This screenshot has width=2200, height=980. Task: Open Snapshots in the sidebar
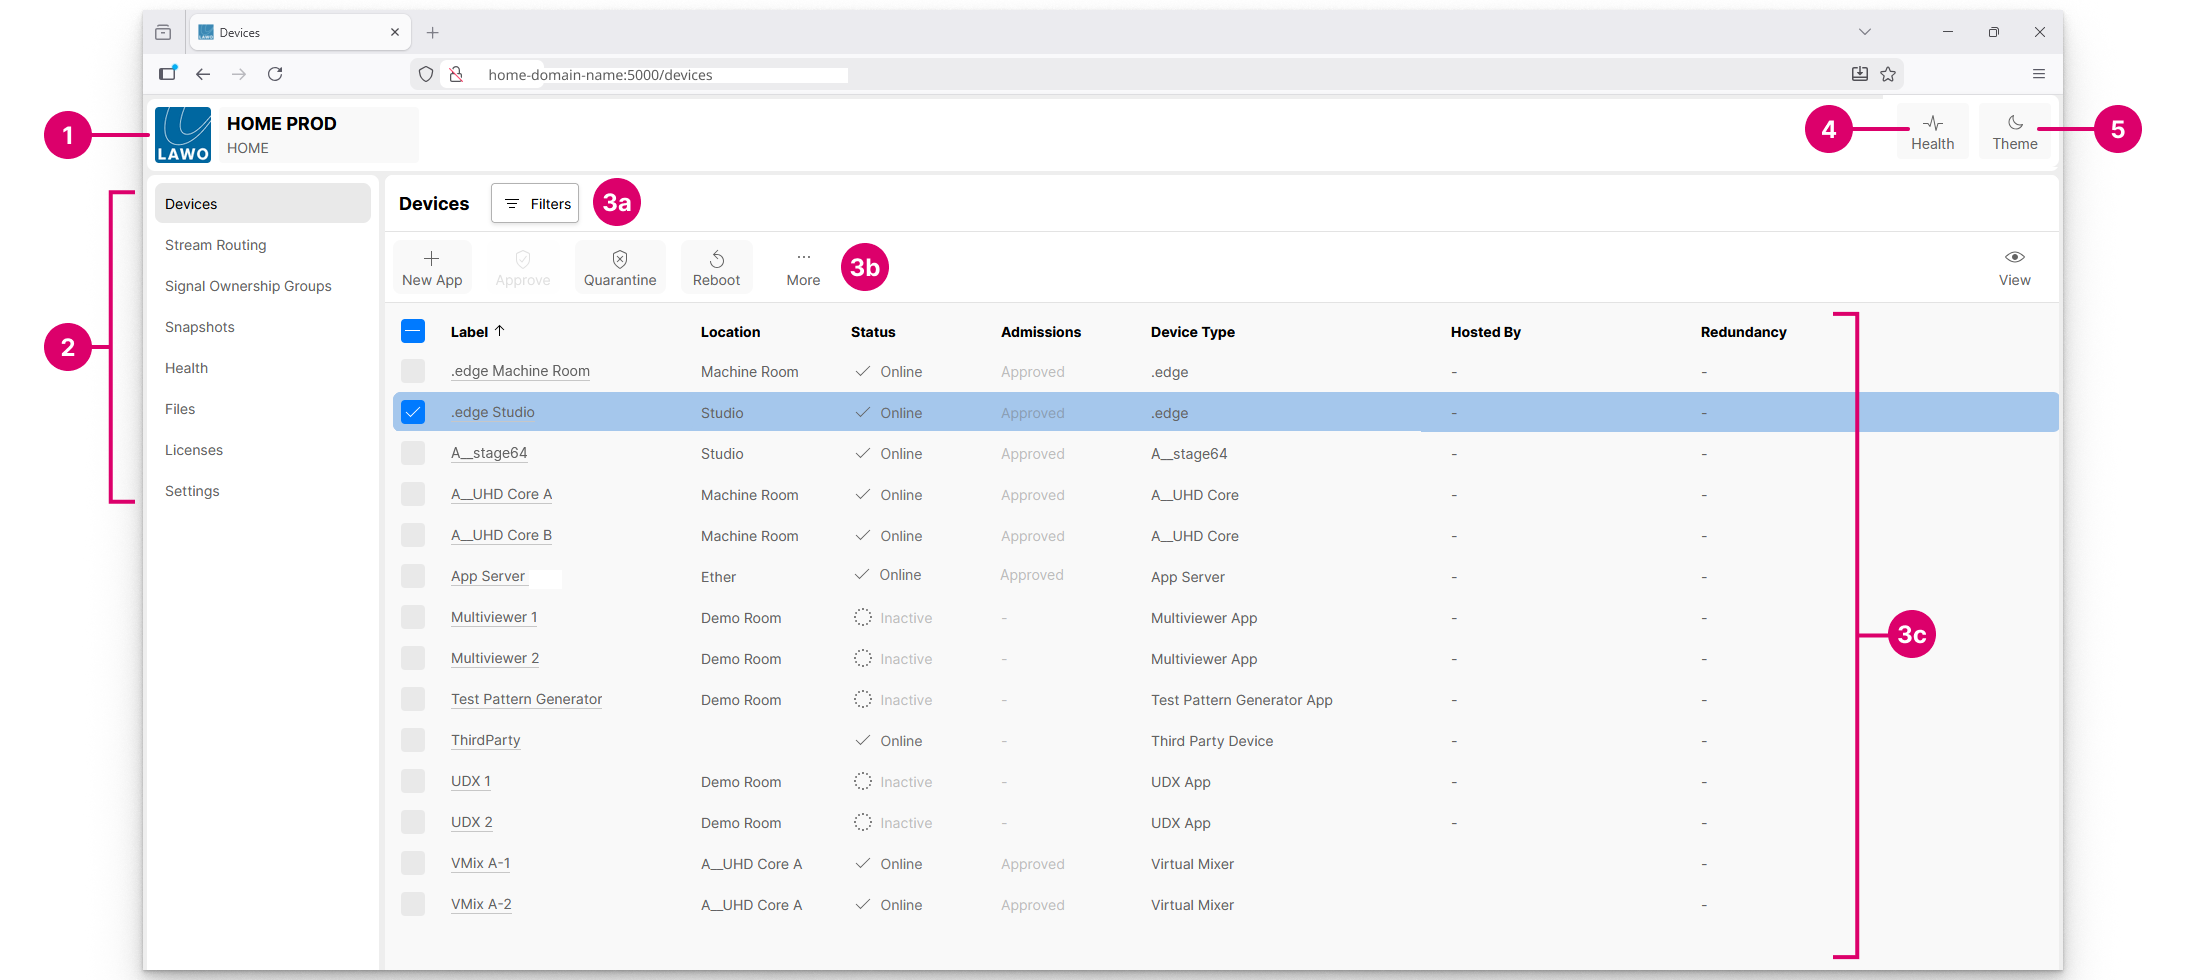[x=200, y=327]
